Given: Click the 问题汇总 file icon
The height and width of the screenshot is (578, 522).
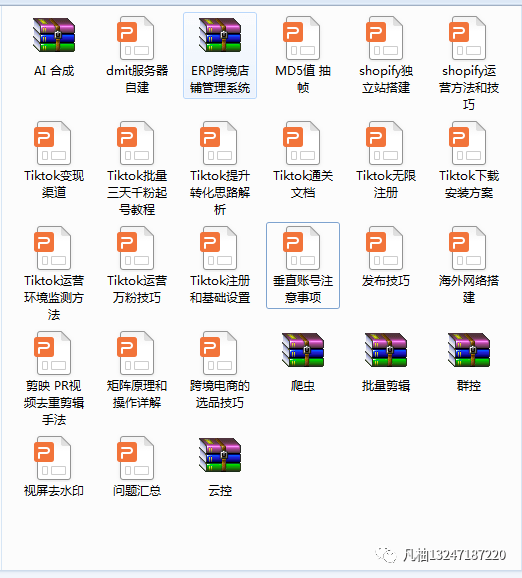Looking at the screenshot, I should click(x=136, y=458).
